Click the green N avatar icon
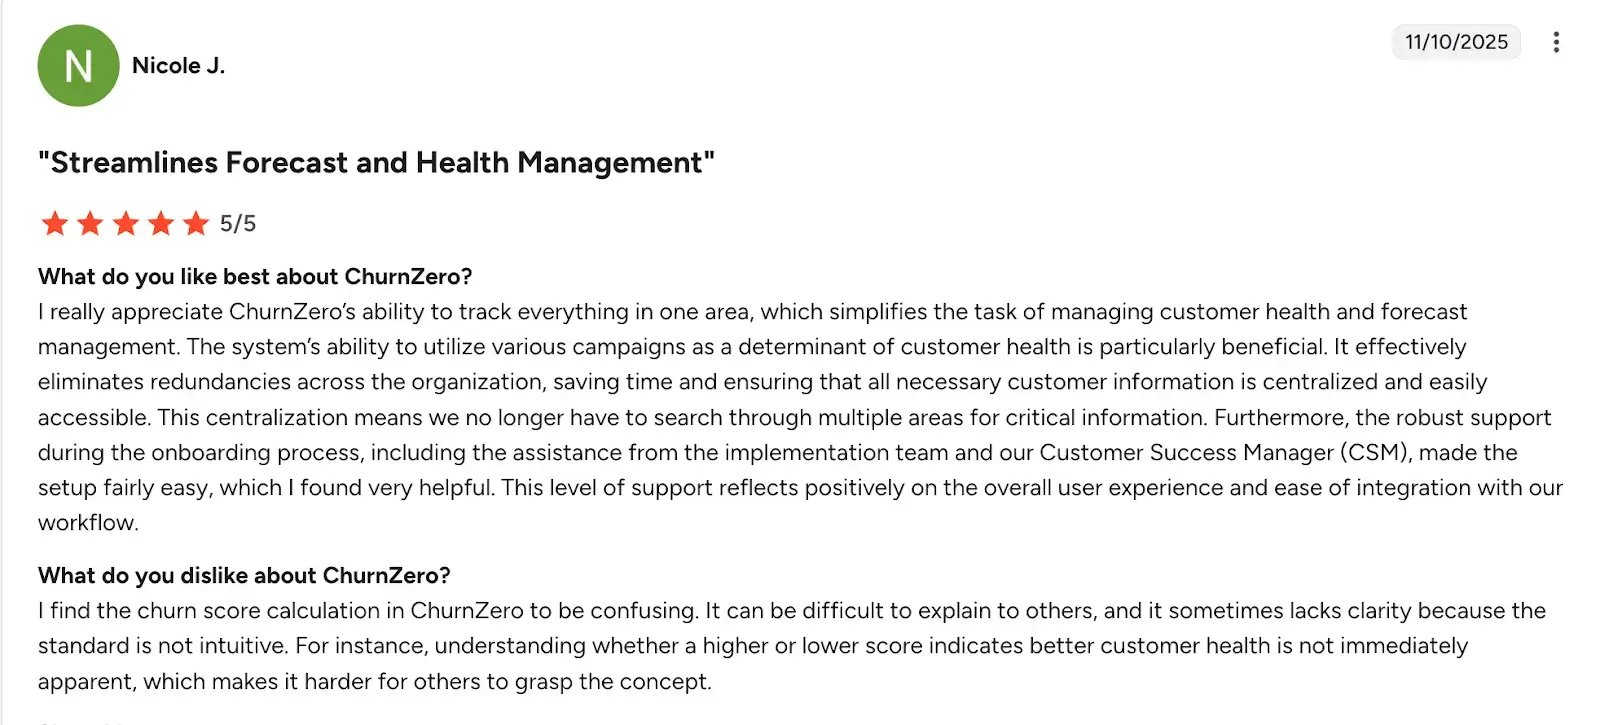 pos(78,66)
